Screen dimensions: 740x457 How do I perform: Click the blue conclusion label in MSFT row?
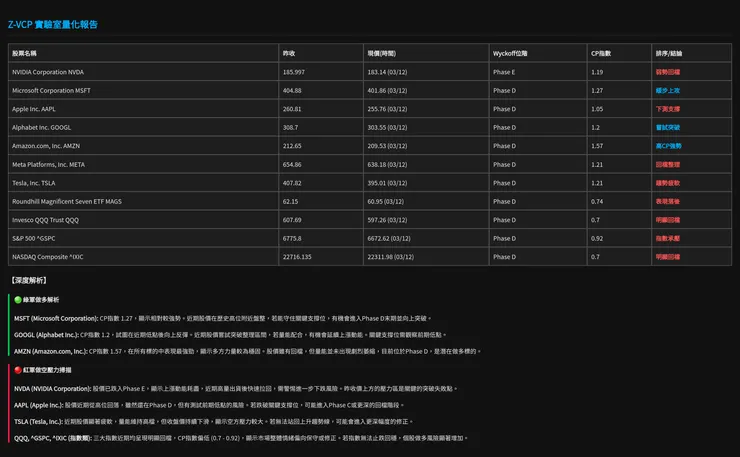[x=668, y=91]
